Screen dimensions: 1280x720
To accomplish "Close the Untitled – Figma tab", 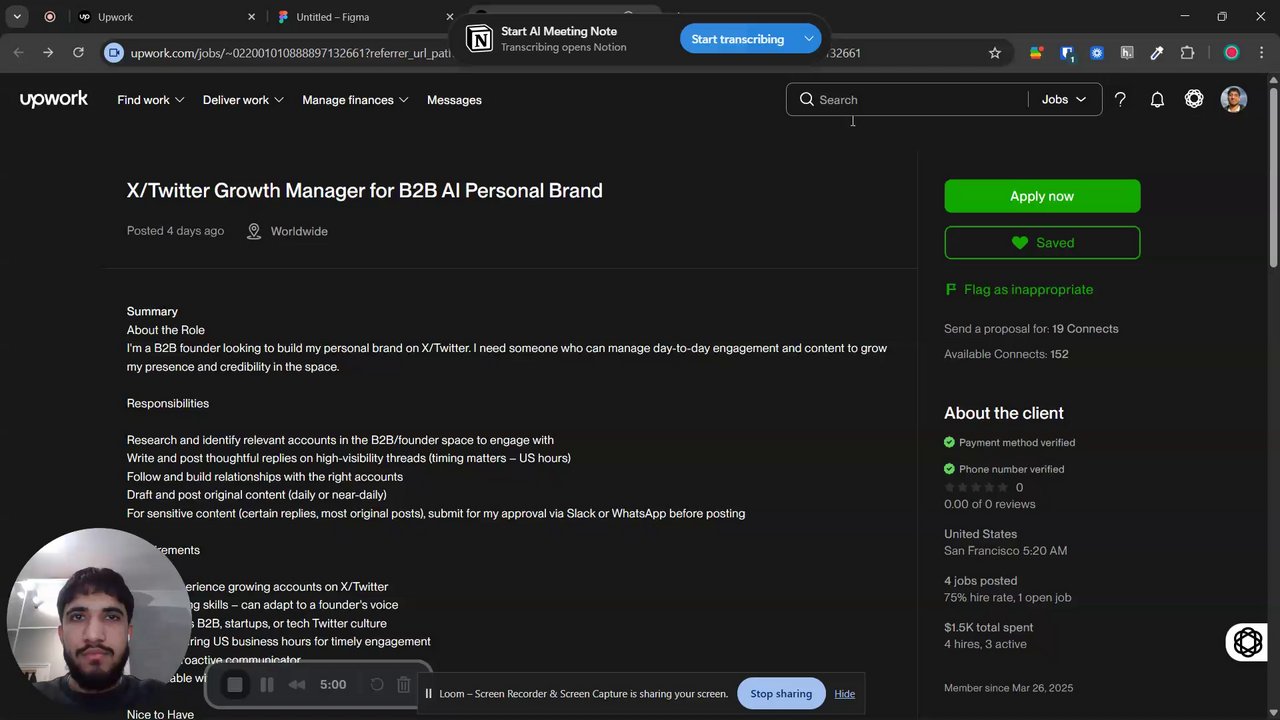I will point(449,17).
